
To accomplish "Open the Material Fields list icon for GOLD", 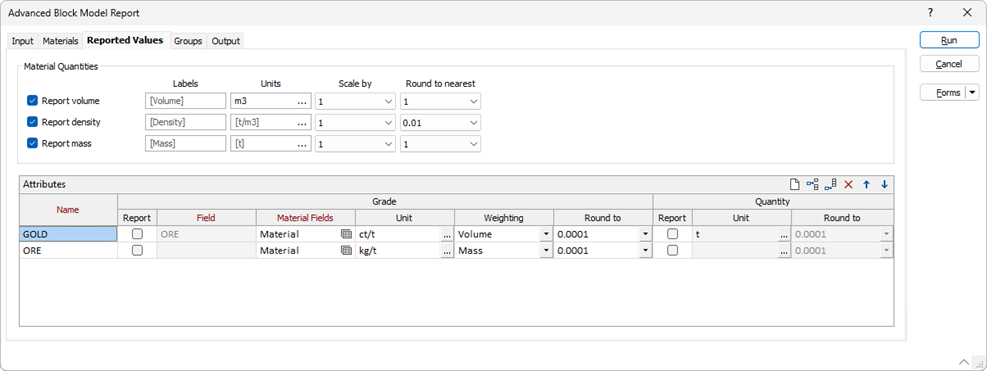I will [346, 234].
